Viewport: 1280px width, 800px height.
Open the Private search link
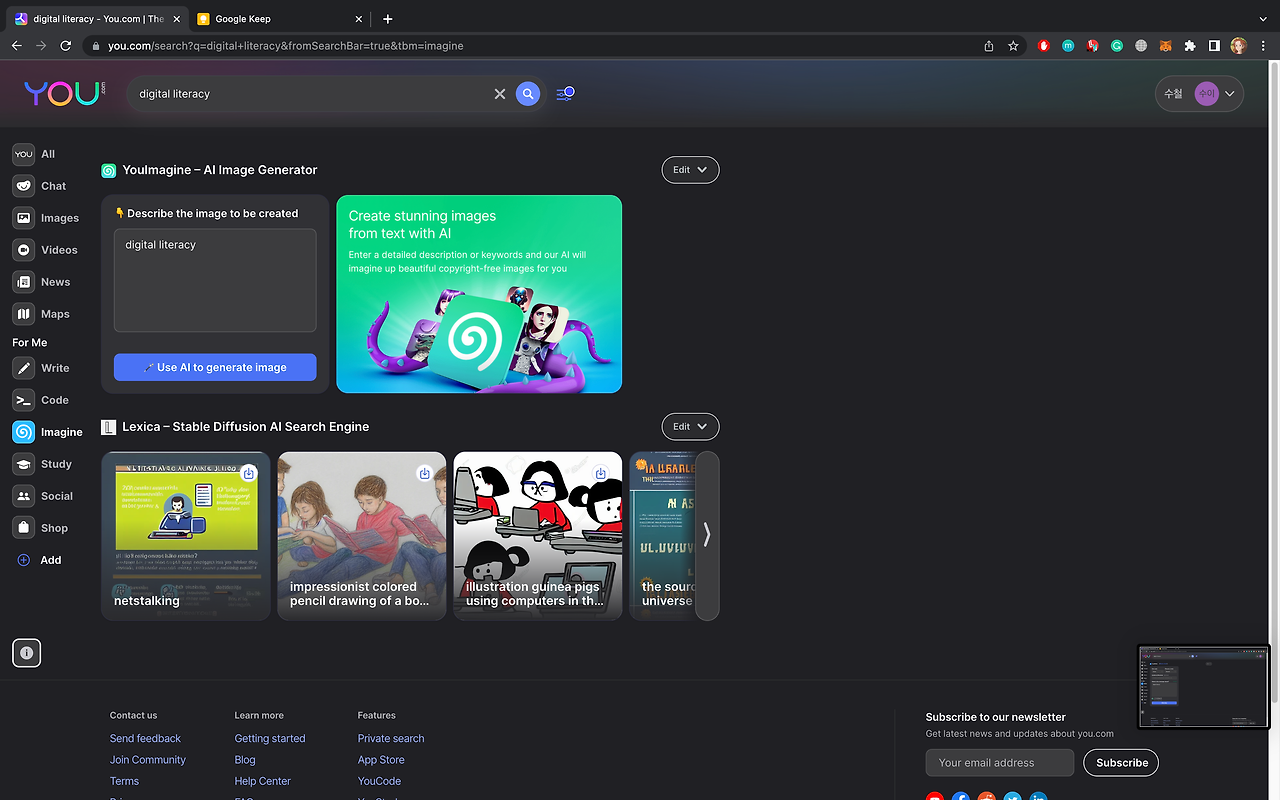coord(391,738)
